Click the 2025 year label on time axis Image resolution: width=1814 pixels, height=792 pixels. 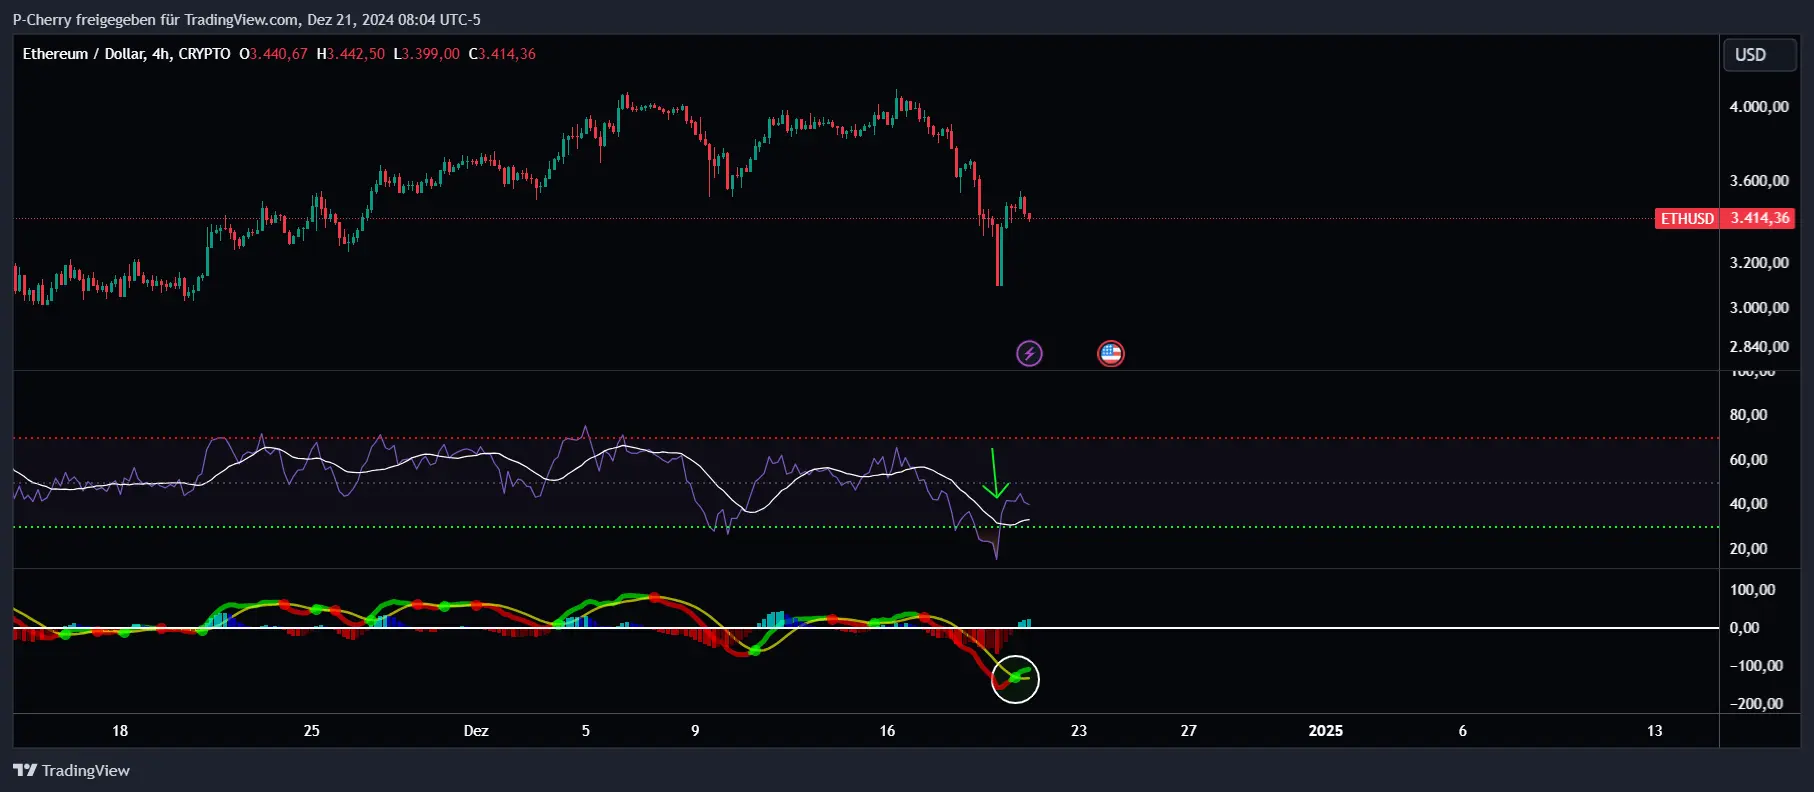click(x=1326, y=731)
